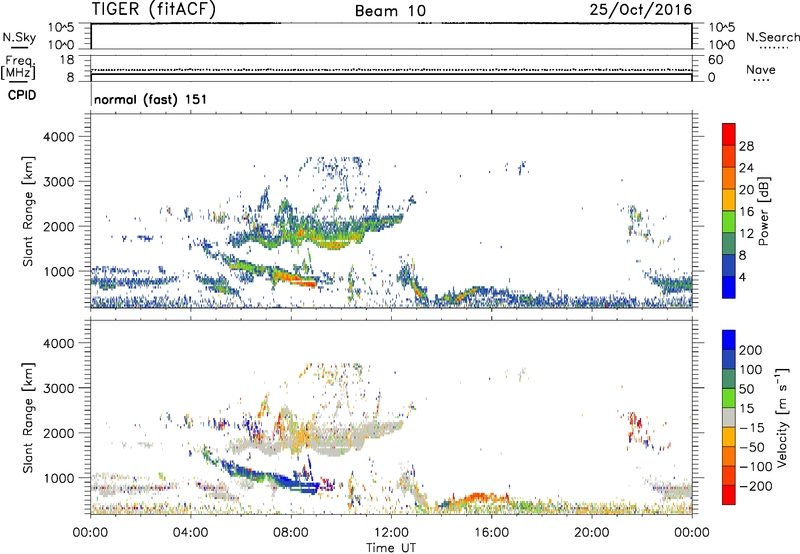Viewport: 800px width, 554px height.
Task: Click the "08:00" time tick label
Action: pos(291,533)
